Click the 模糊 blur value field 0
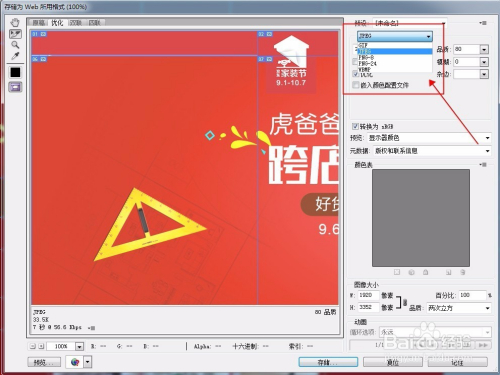 pos(467,62)
